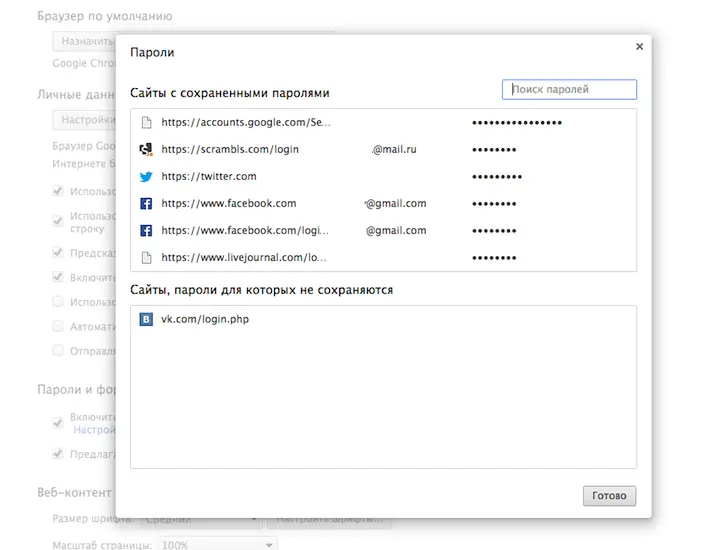Screen dimensions: 720x550
Task: Click the Twitter bird icon
Action: tap(146, 176)
